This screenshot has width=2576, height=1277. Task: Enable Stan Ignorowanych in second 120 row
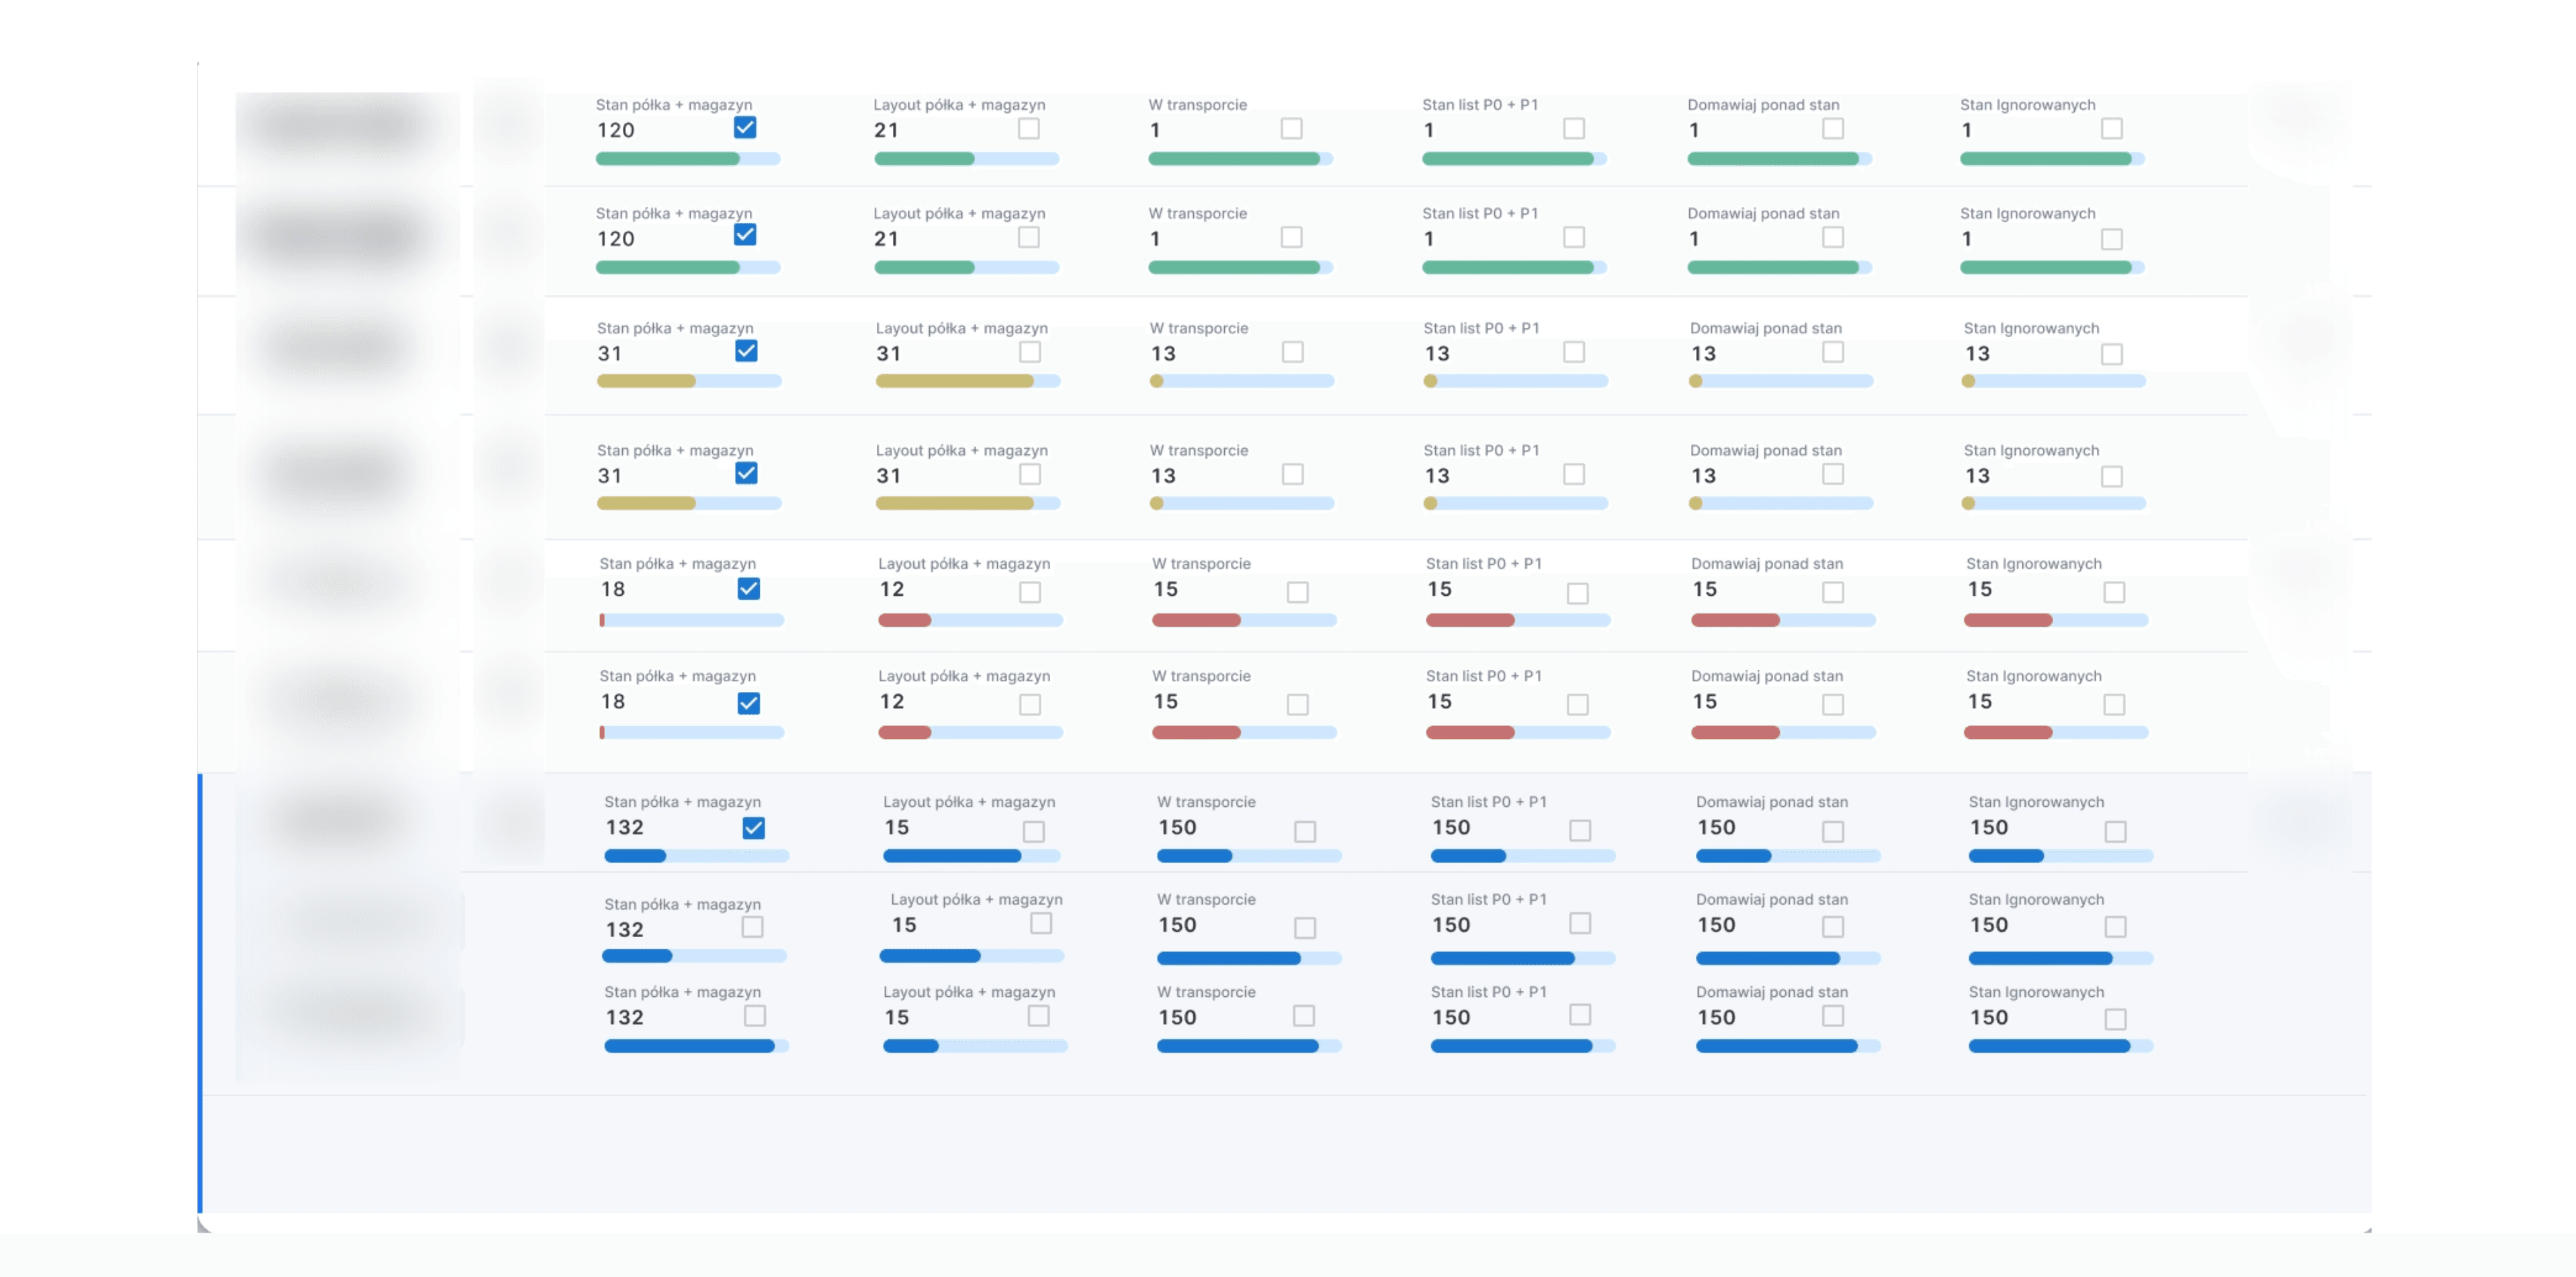click(x=2112, y=239)
